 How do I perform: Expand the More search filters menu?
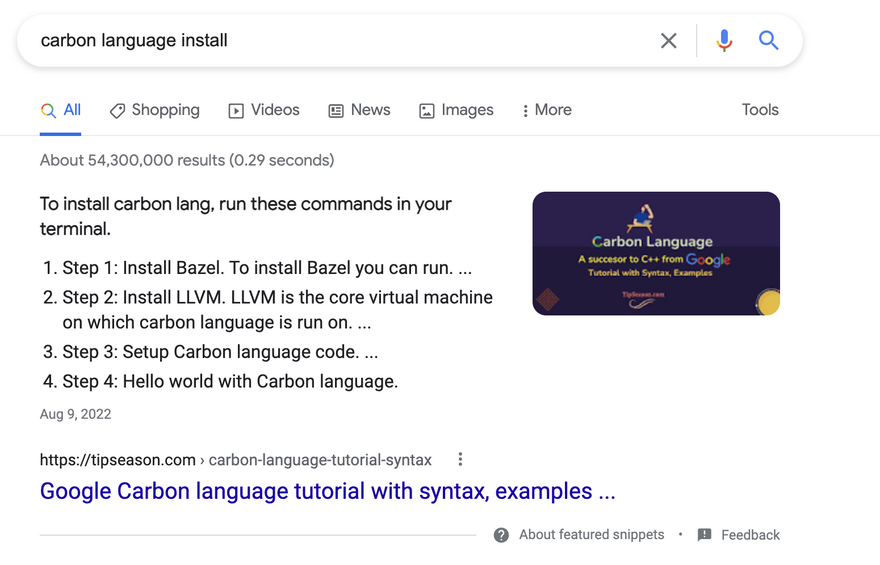[x=546, y=110]
